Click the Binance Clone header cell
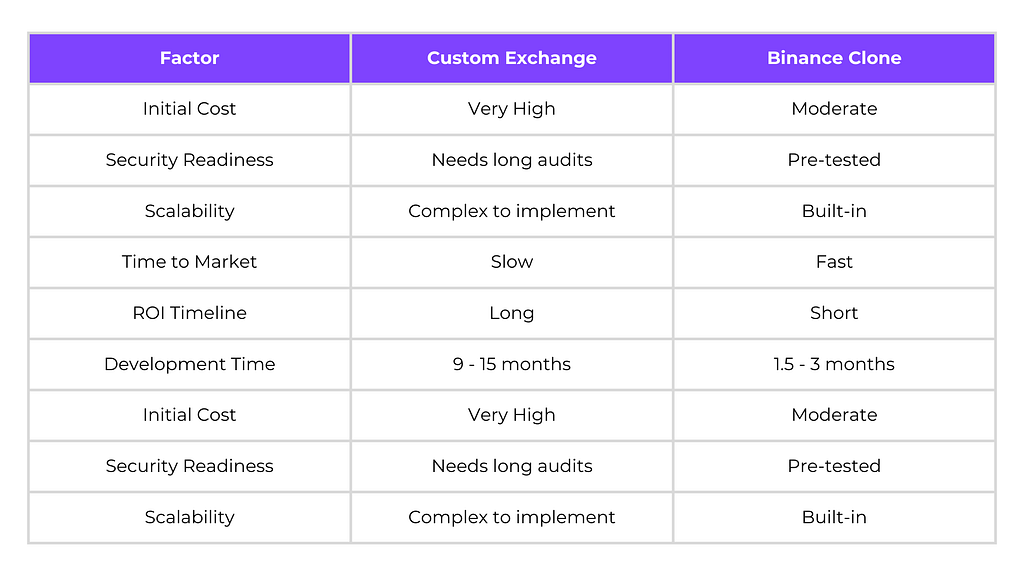The height and width of the screenshot is (576, 1024). 834,58
